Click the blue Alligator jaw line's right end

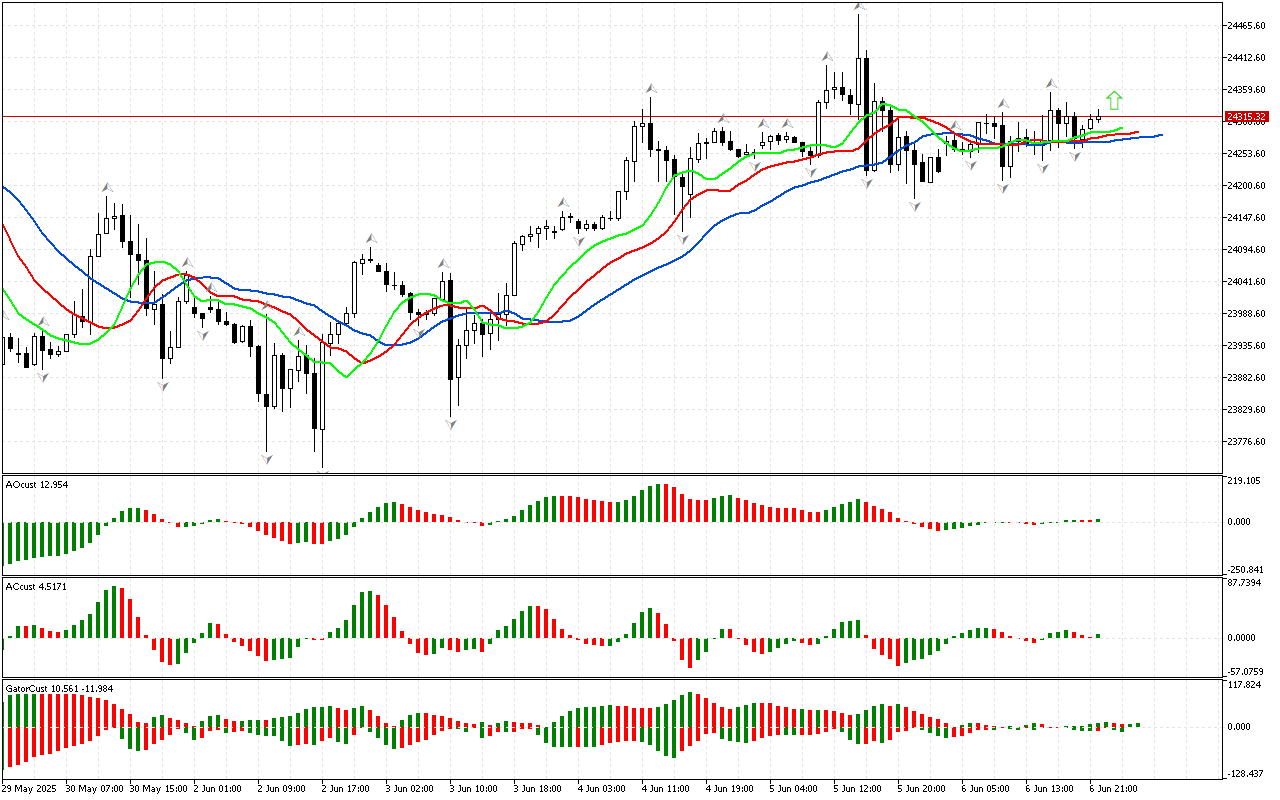[x=1158, y=135]
